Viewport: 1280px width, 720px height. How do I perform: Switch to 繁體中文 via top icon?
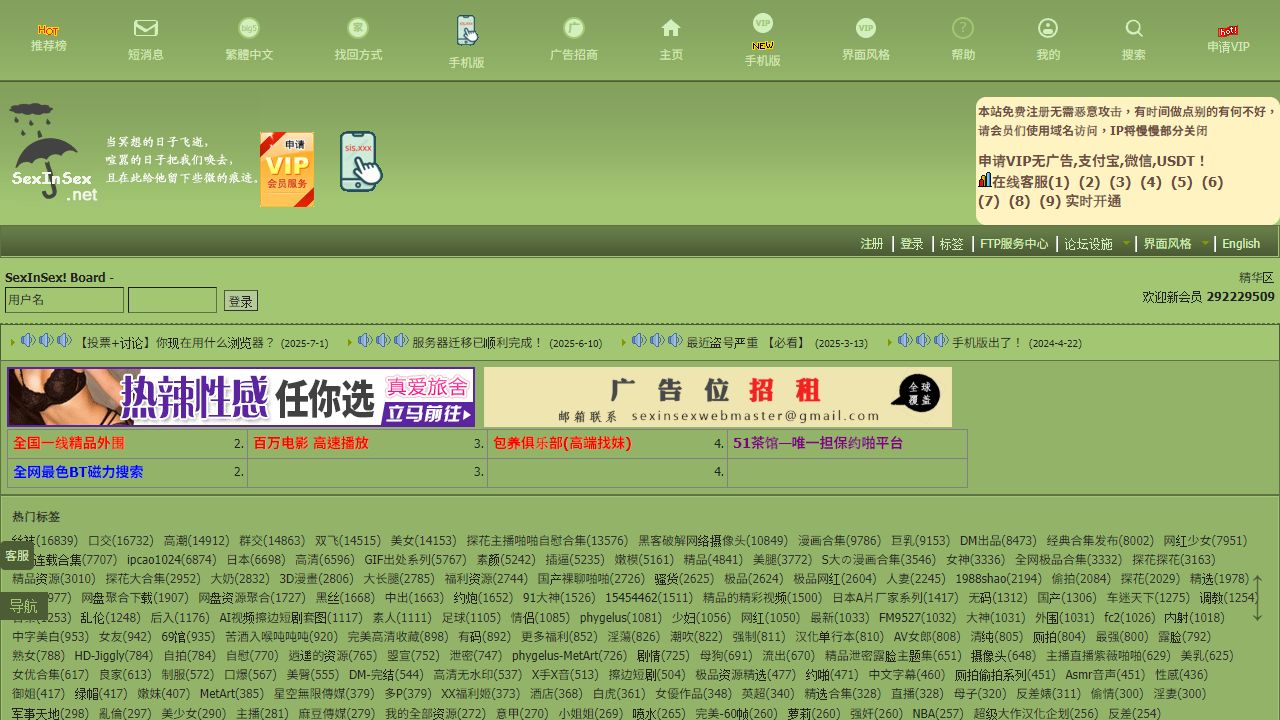[248, 29]
